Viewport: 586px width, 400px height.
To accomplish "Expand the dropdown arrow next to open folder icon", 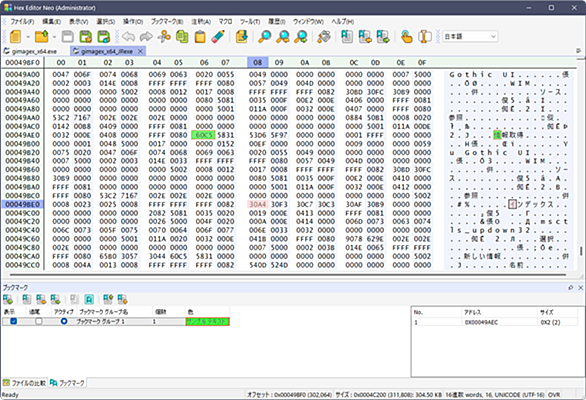I will point(55,37).
